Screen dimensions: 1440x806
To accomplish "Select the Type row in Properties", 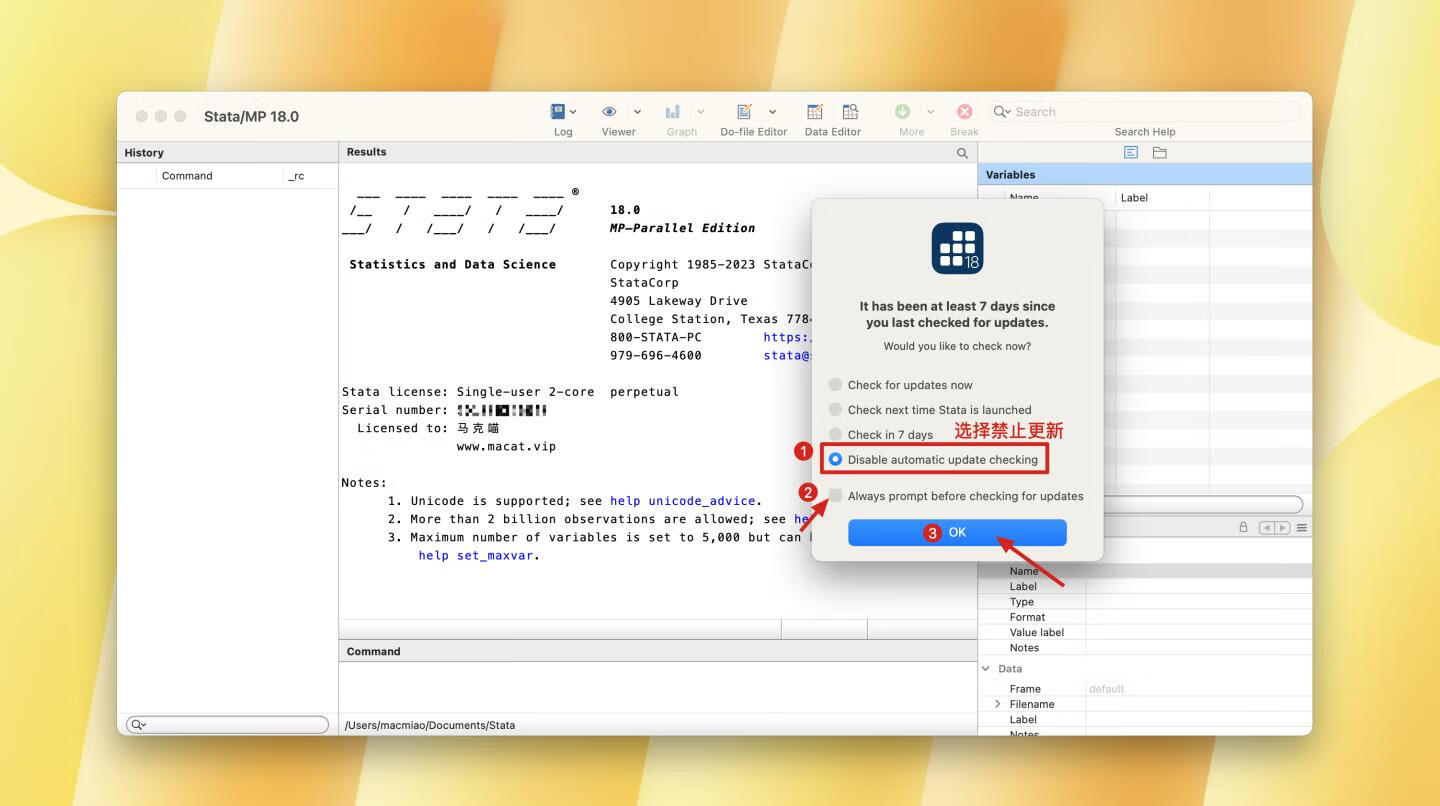I will (1145, 602).
